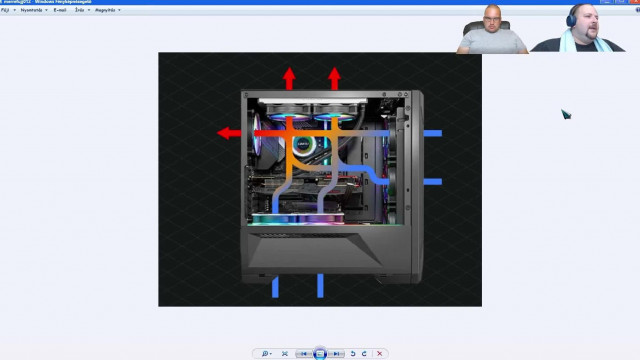Go to the next image

[x=336, y=353]
